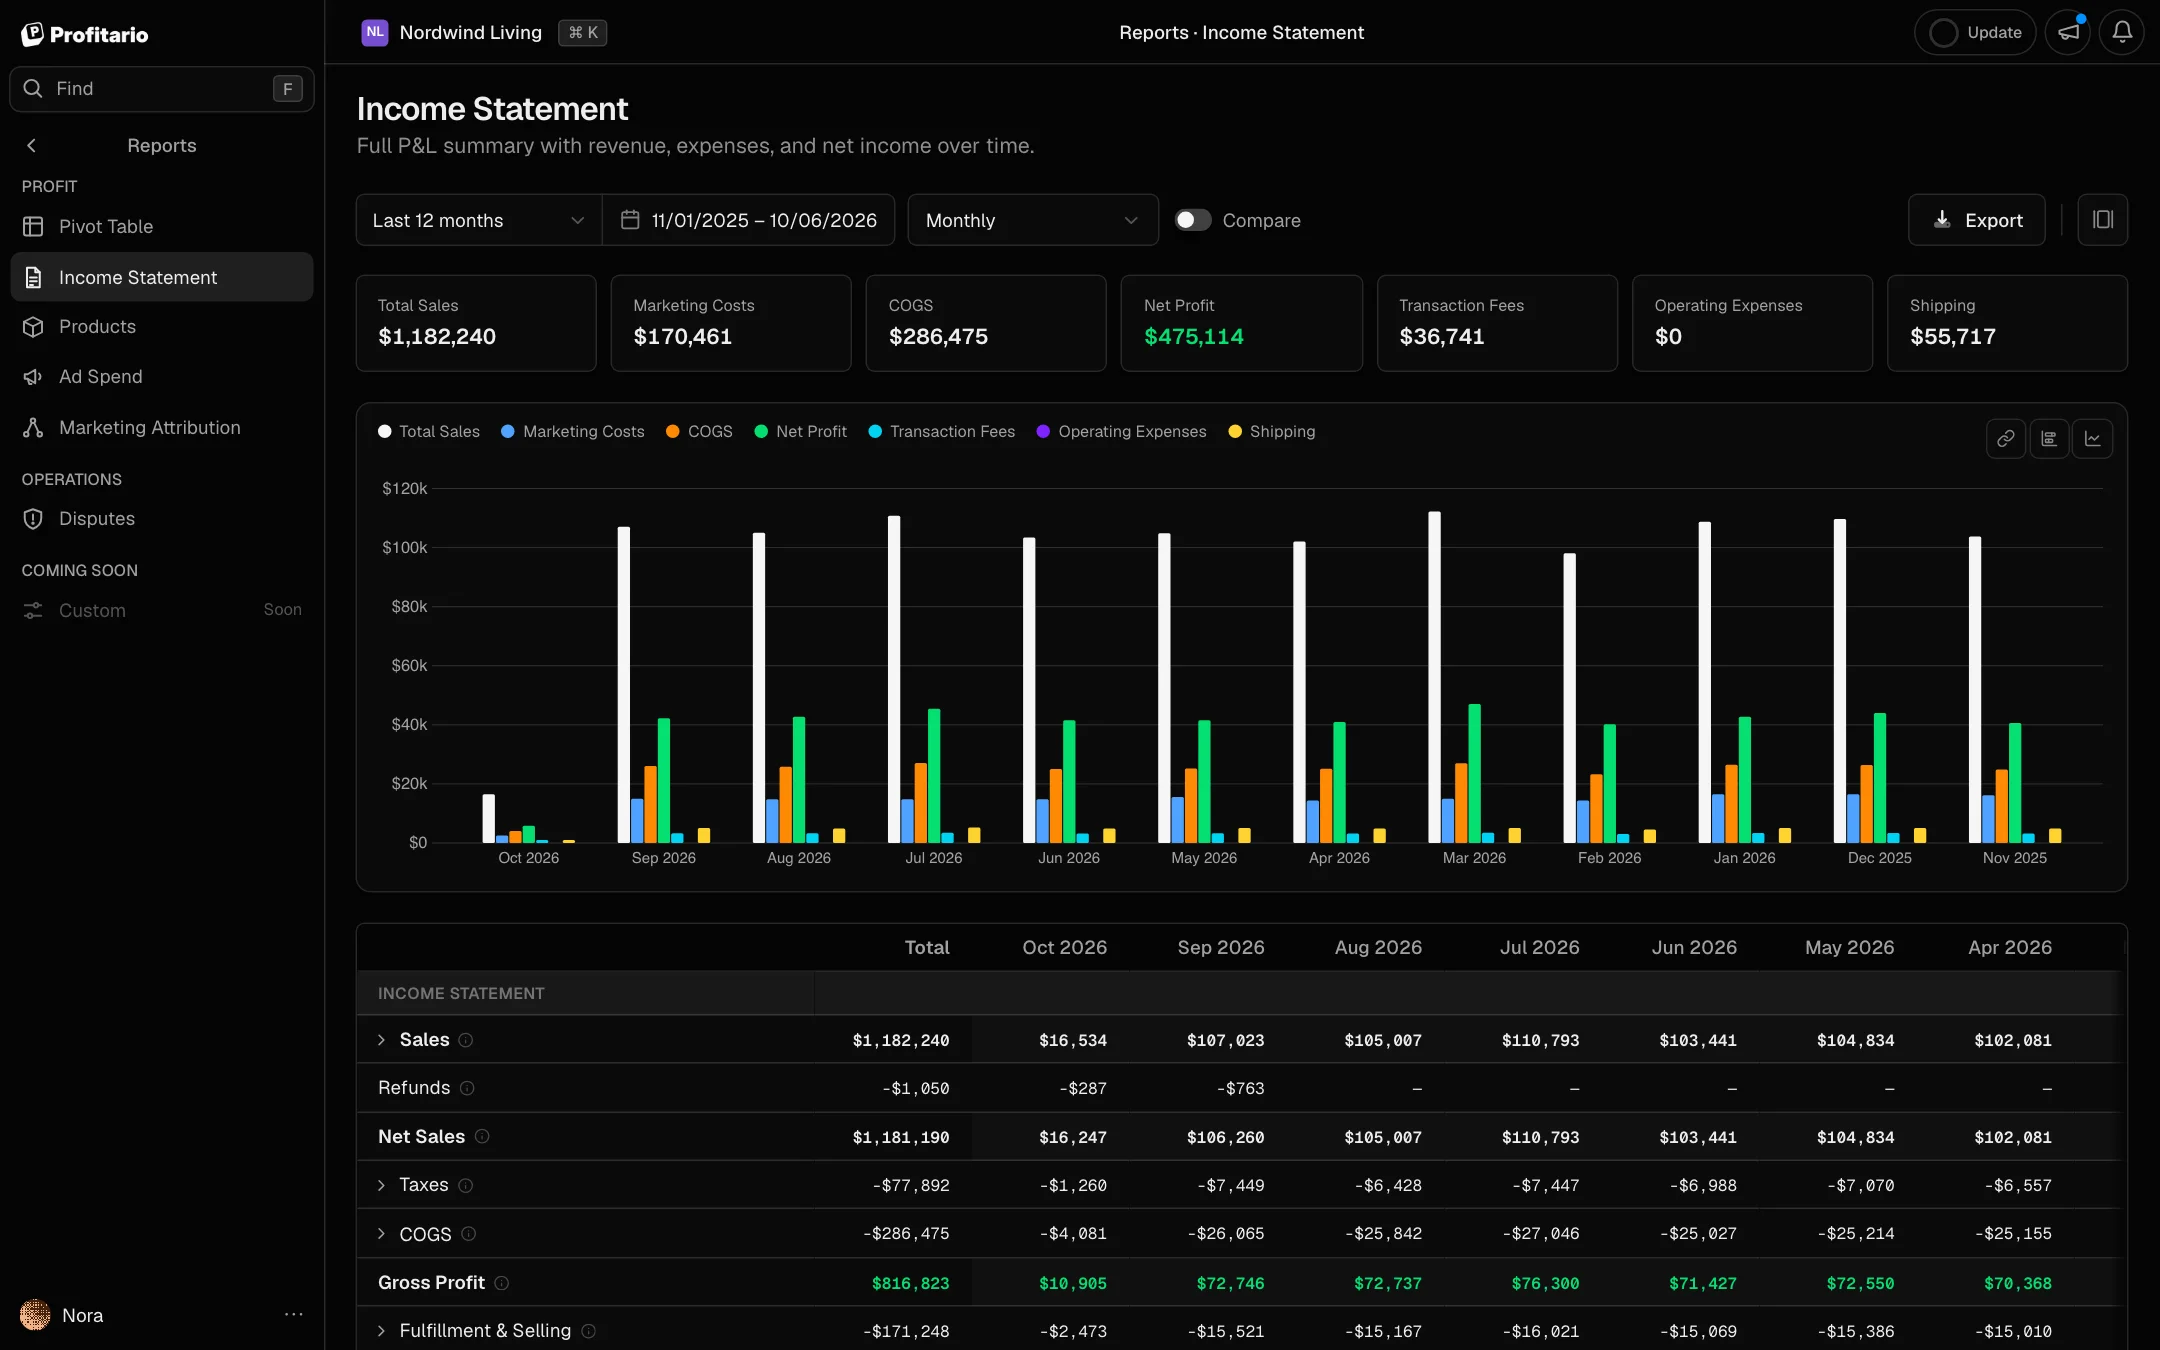The width and height of the screenshot is (2160, 1350).
Task: Click info icon next to Net Sales
Action: click(482, 1137)
